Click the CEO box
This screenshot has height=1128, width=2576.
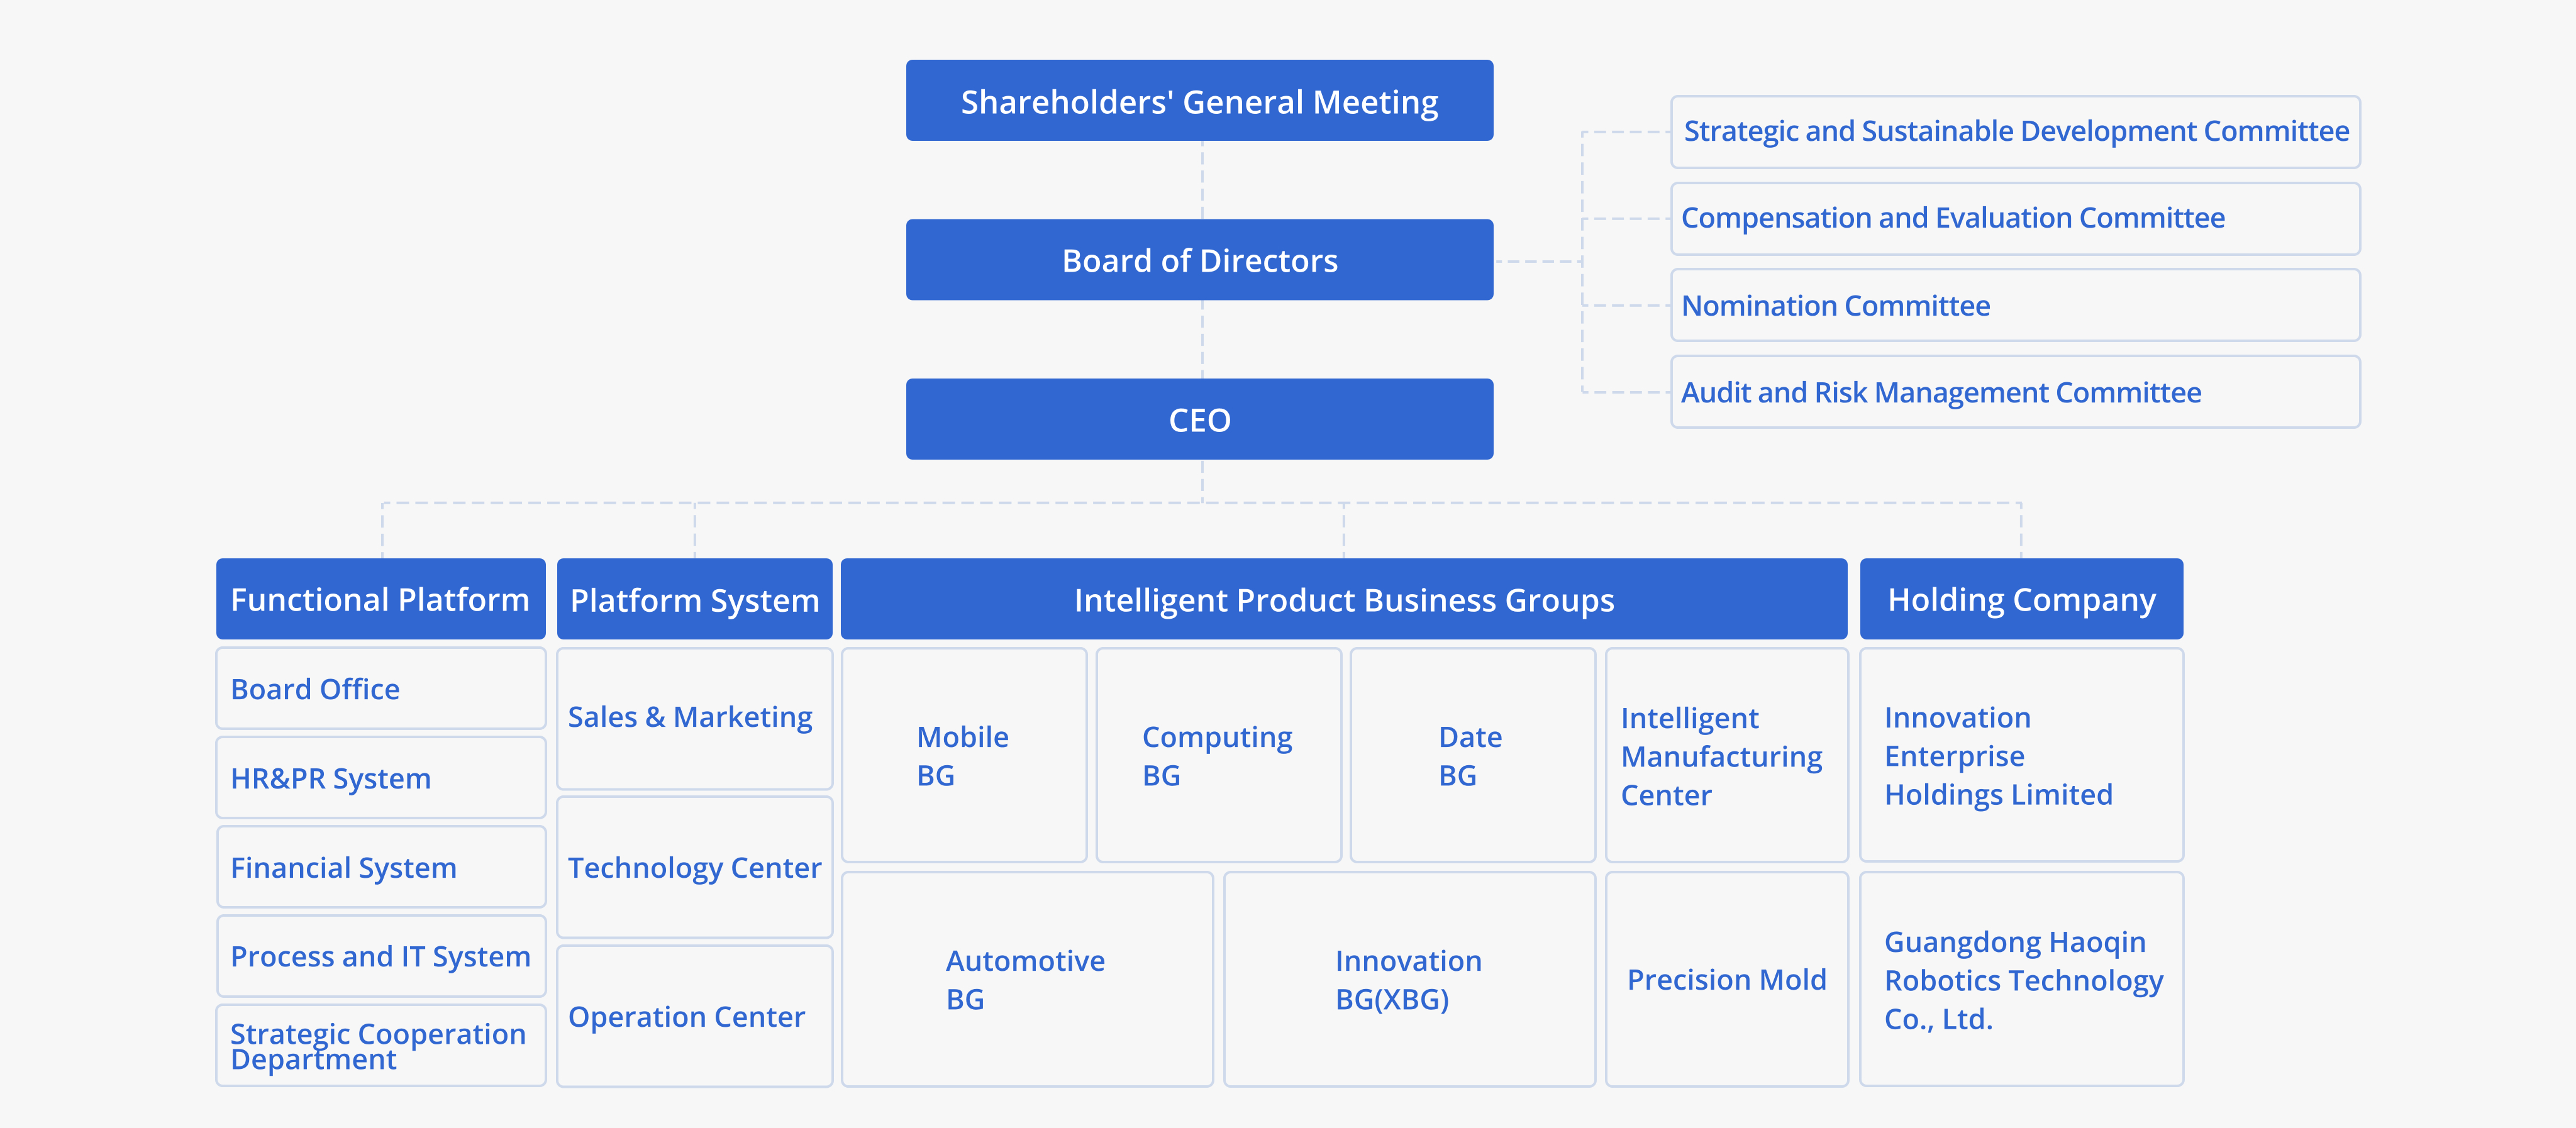[x=1199, y=419]
